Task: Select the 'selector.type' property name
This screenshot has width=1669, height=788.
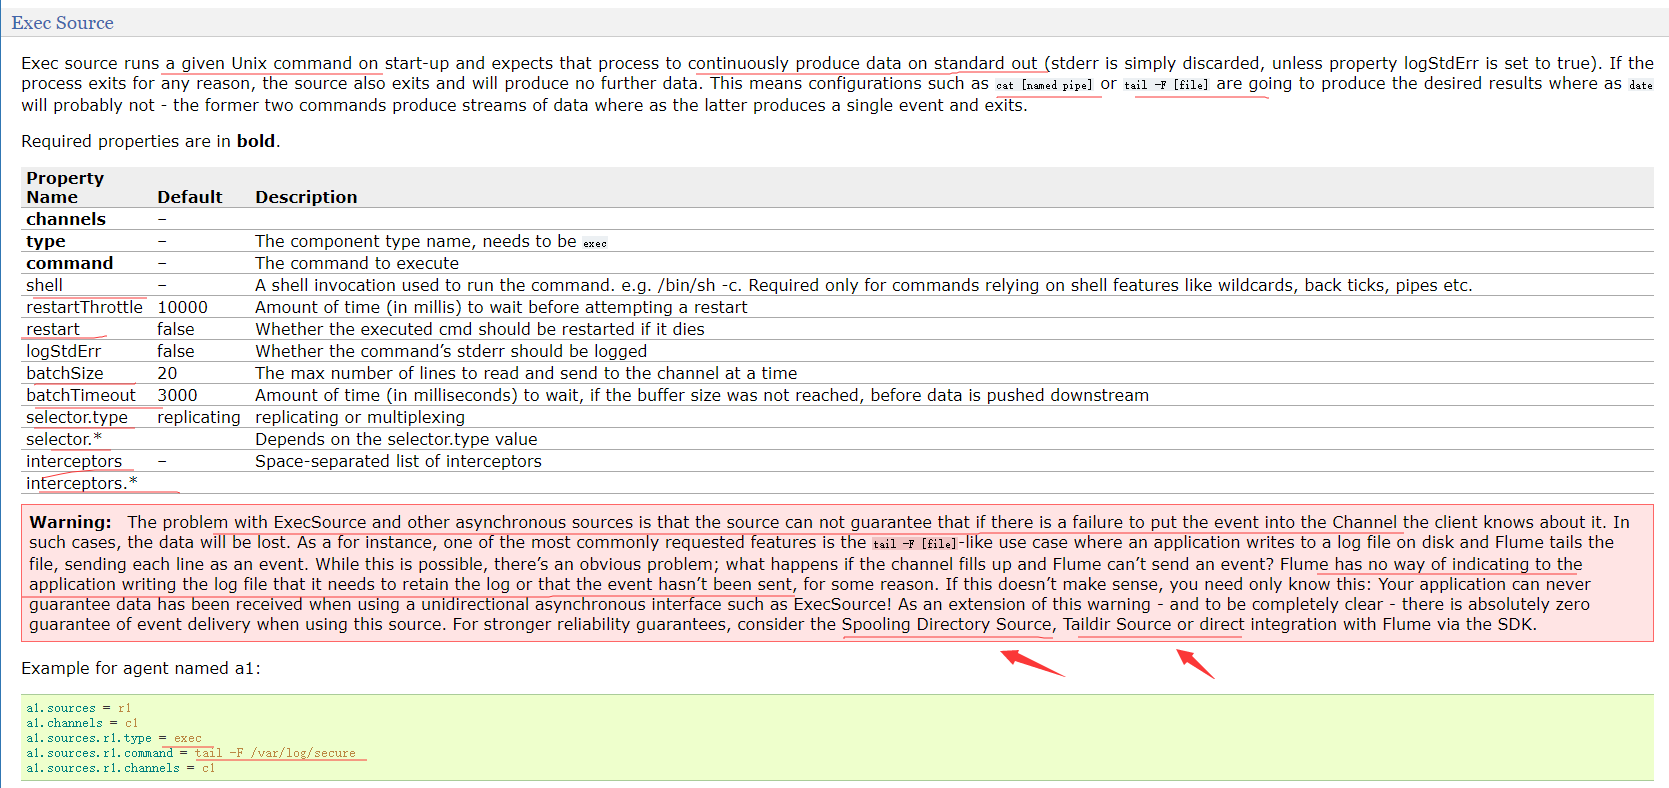Action: coord(77,417)
